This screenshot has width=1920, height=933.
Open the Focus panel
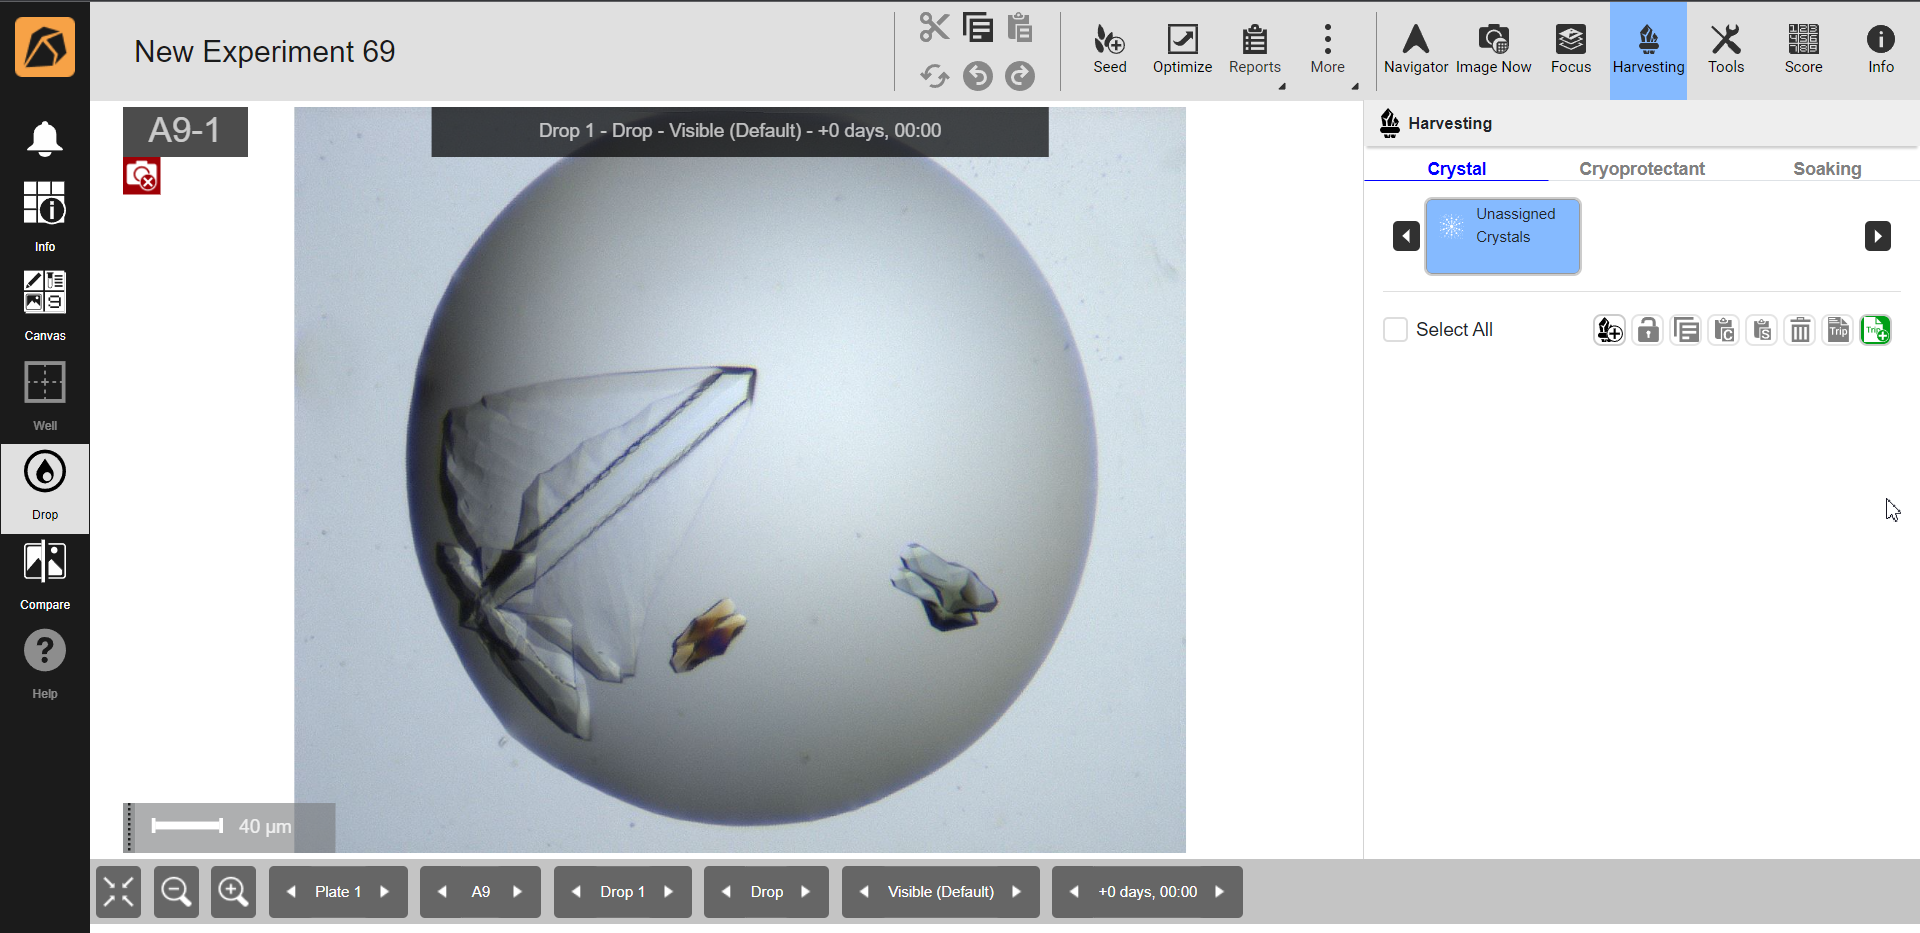pyautogui.click(x=1570, y=49)
